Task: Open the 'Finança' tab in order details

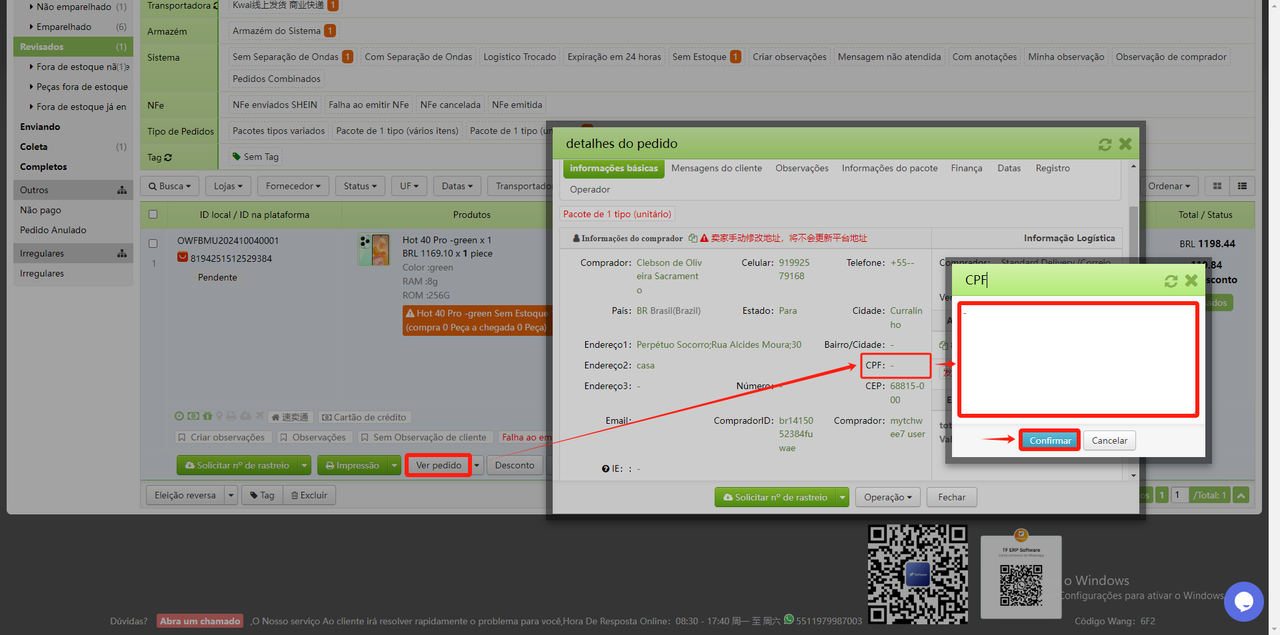Action: coord(966,168)
